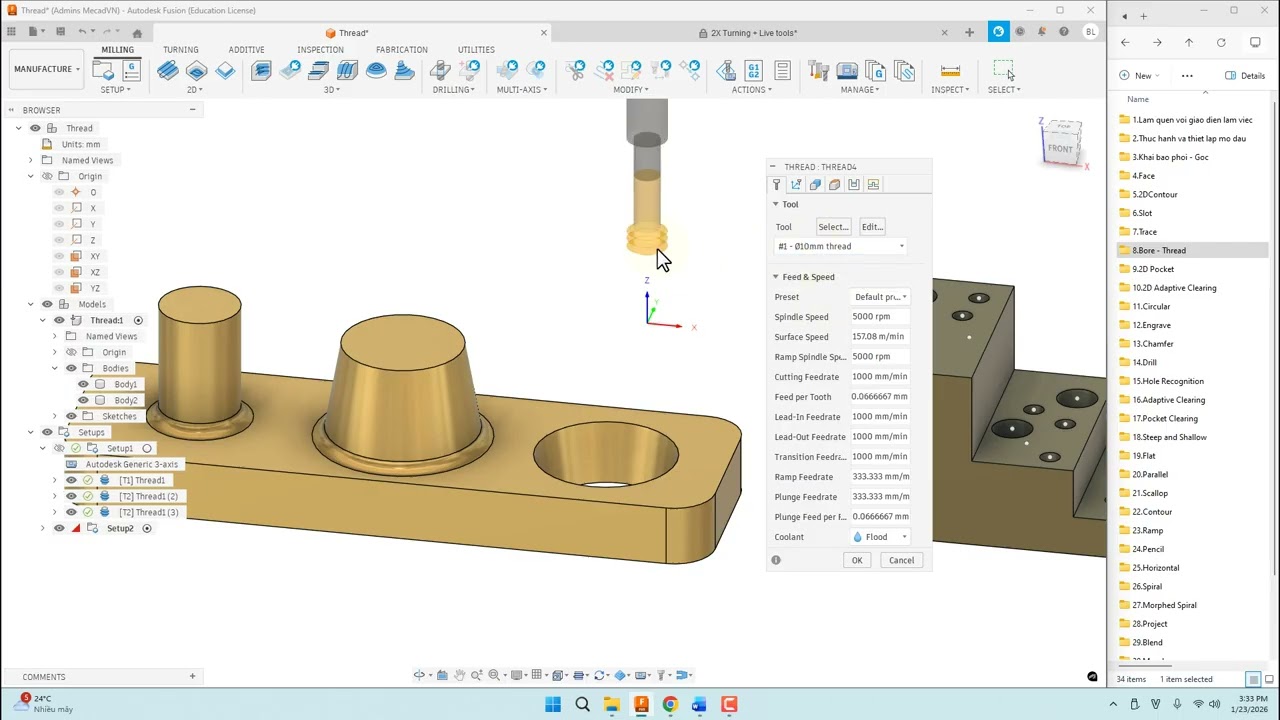Viewport: 1280px width, 720px height.
Task: Switch to the UTILITIES ribbon tab
Action: point(476,49)
